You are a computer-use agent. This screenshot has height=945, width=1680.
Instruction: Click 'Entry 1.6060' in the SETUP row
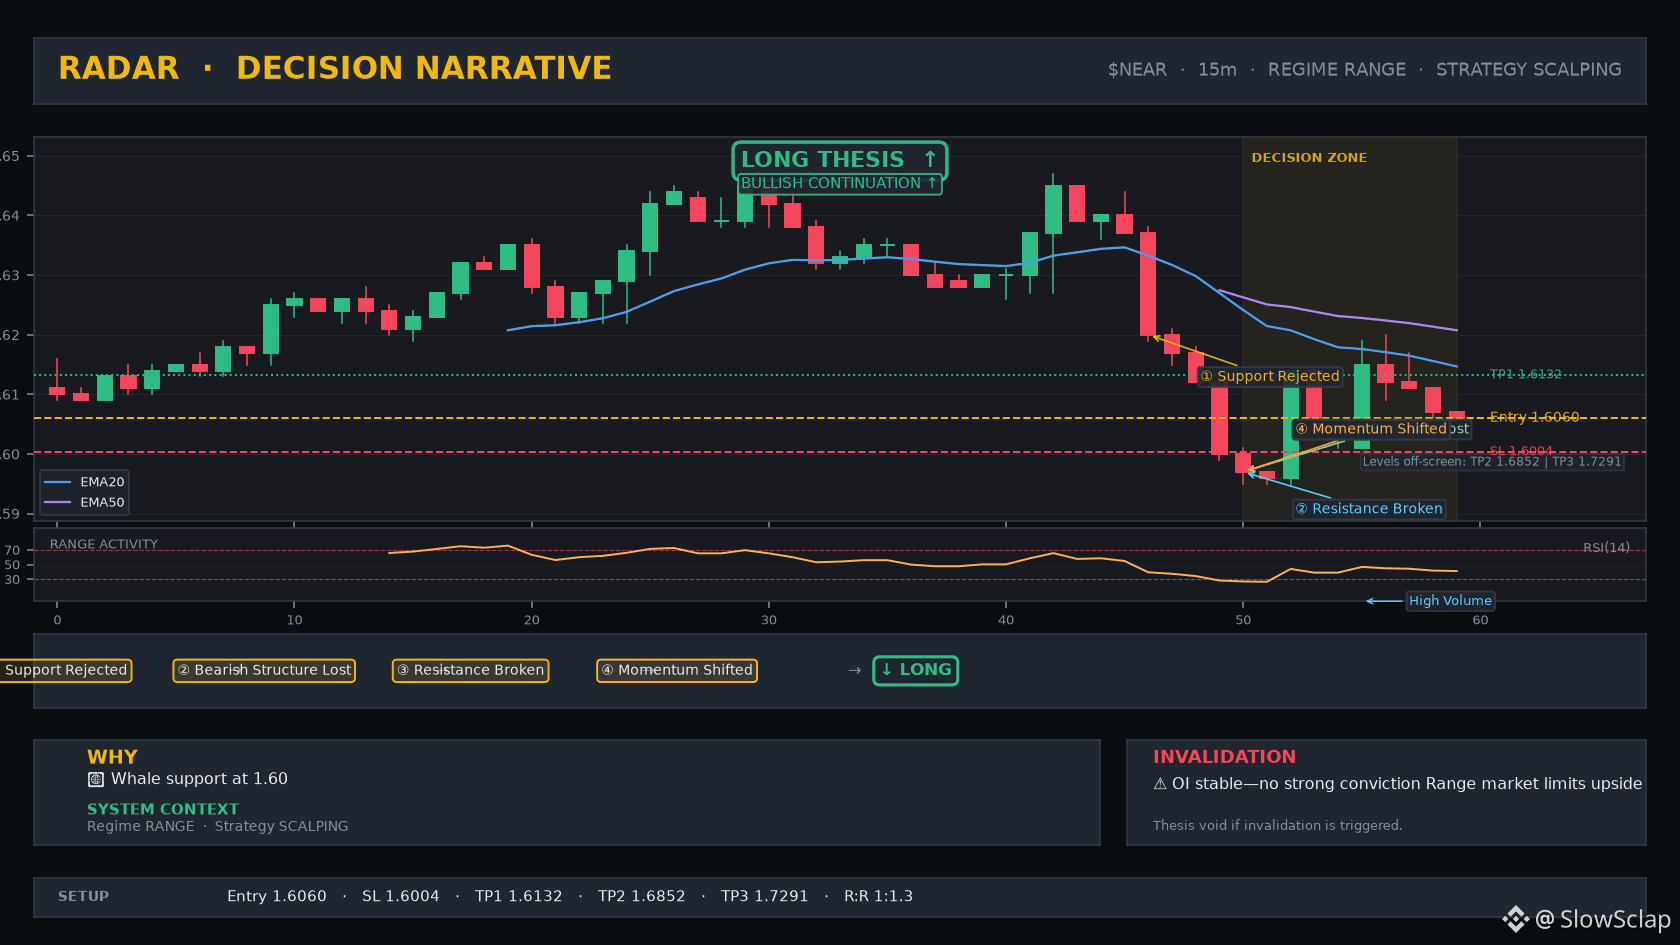(x=277, y=896)
